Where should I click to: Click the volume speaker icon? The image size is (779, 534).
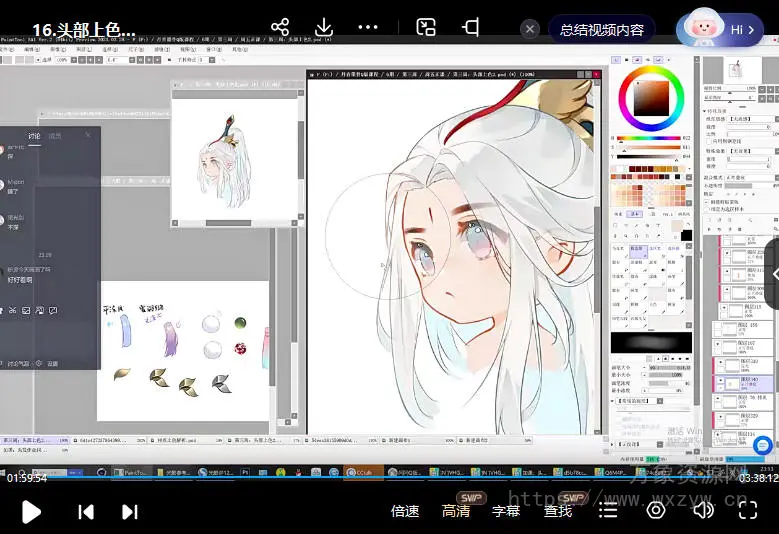[703, 511]
